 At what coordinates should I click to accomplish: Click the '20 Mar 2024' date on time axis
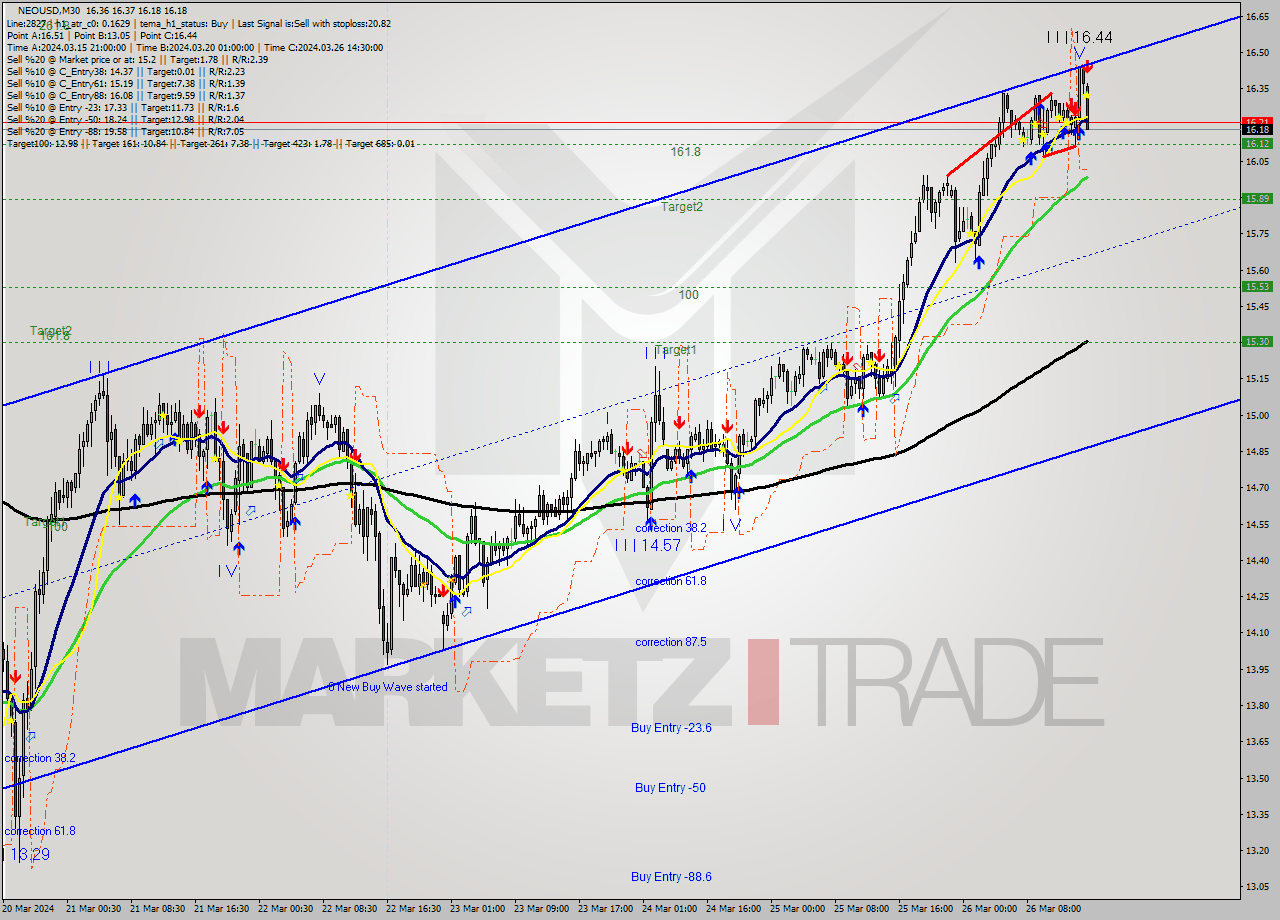[28, 909]
